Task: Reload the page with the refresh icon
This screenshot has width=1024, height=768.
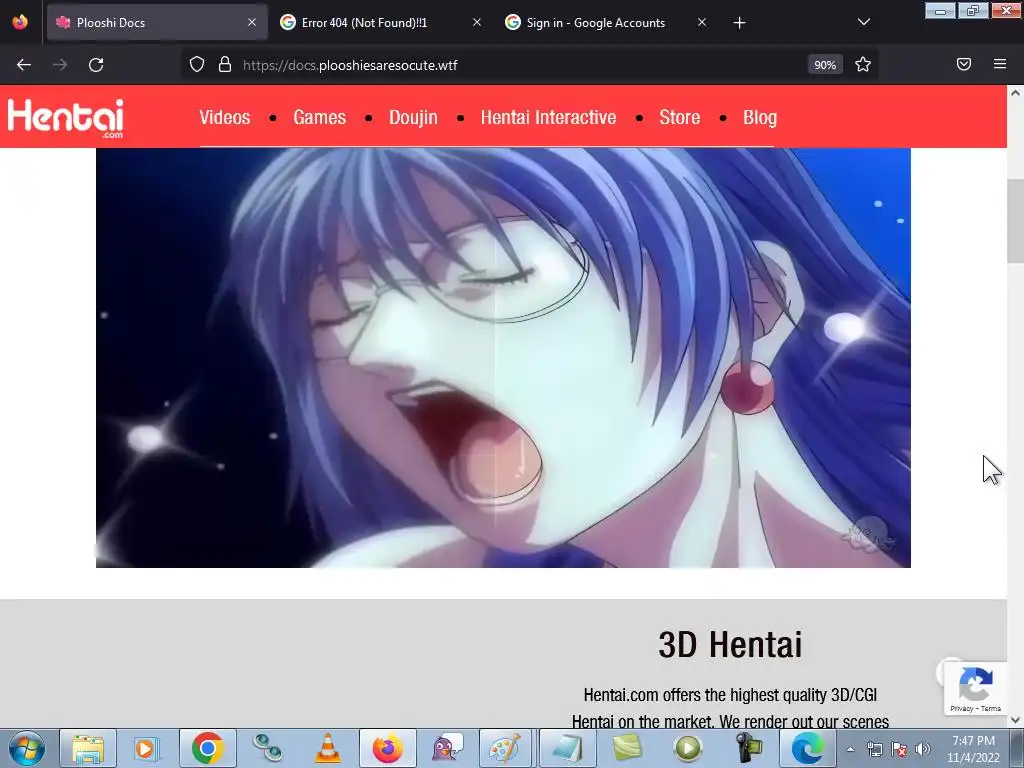Action: [96, 65]
